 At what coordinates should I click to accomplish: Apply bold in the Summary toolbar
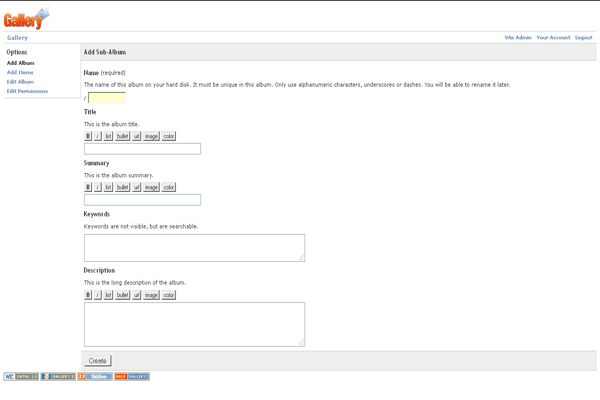[88, 187]
